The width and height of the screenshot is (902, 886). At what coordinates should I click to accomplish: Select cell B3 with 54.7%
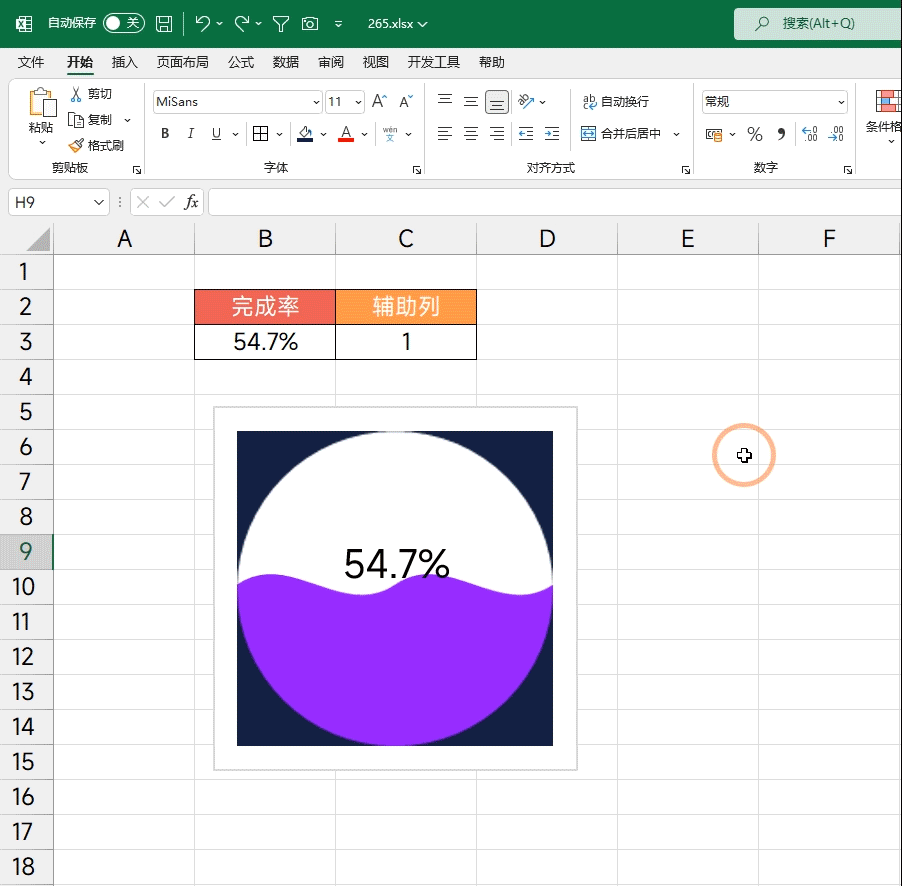click(x=265, y=342)
